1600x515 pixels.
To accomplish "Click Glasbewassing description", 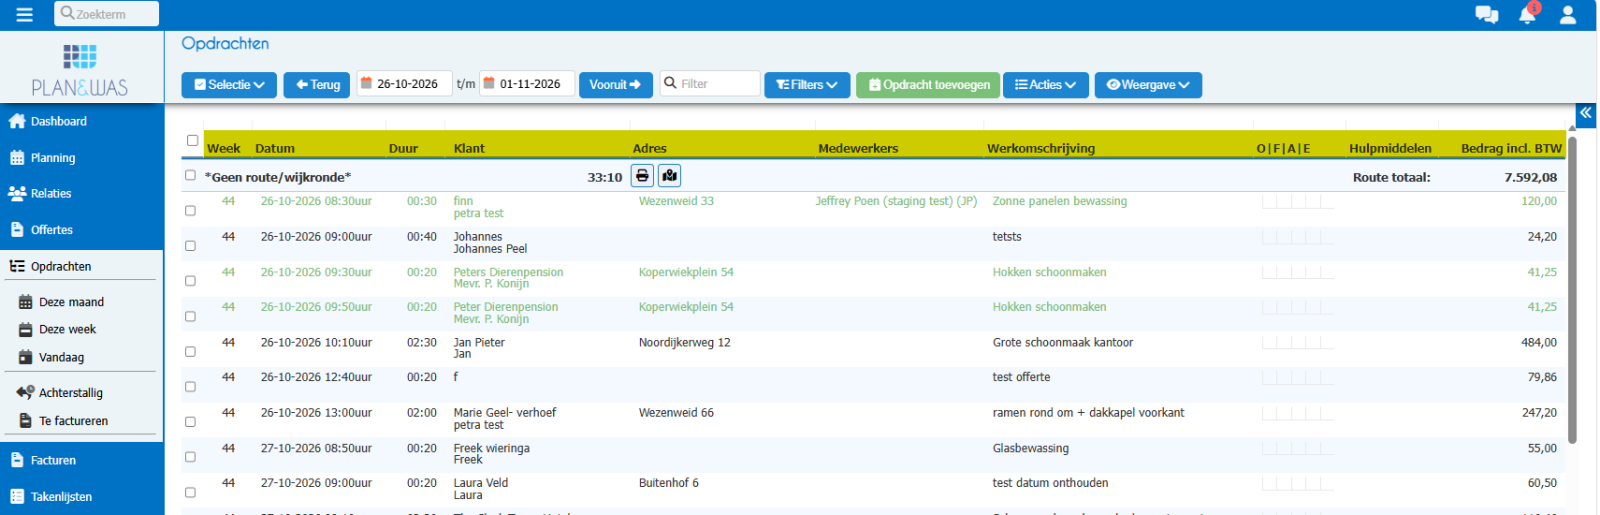I will 1030,448.
